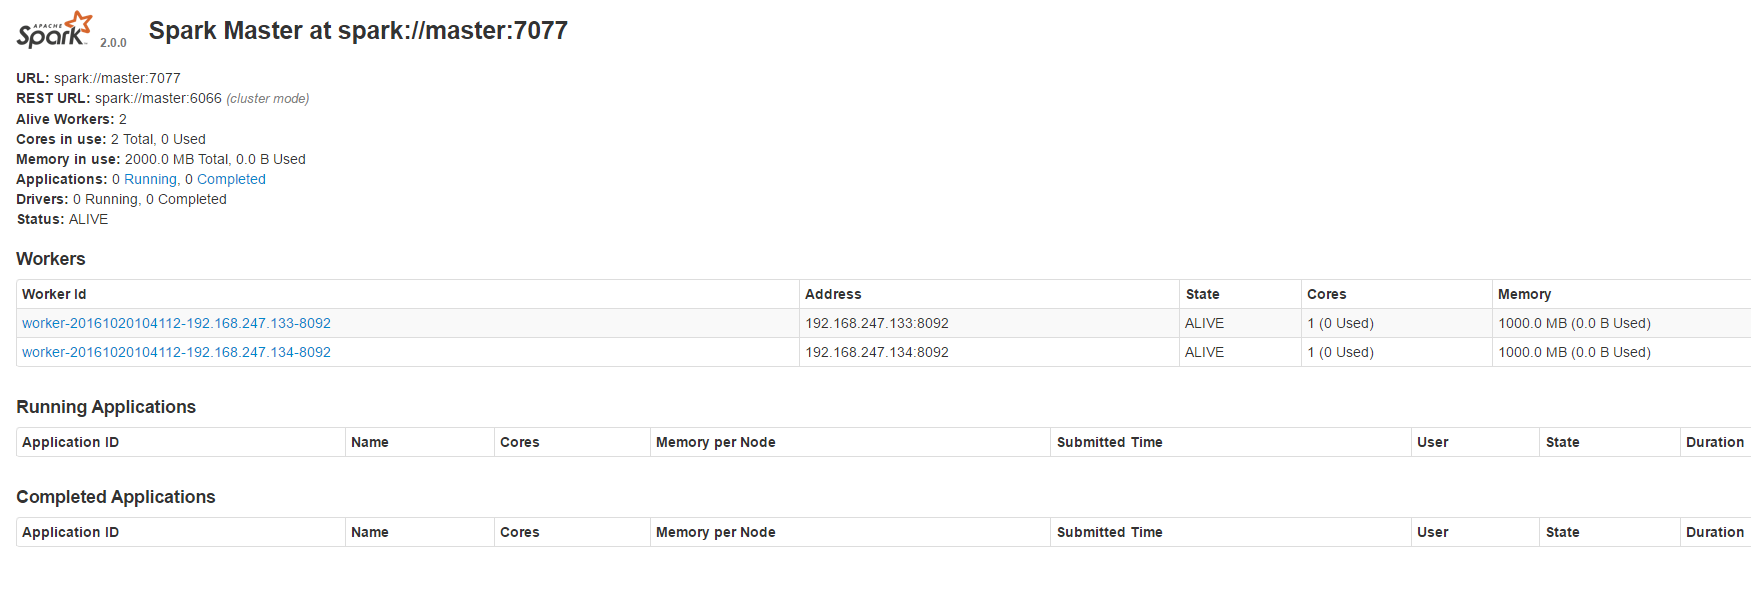
Task: Sort Workers table by Address column
Action: [833, 294]
